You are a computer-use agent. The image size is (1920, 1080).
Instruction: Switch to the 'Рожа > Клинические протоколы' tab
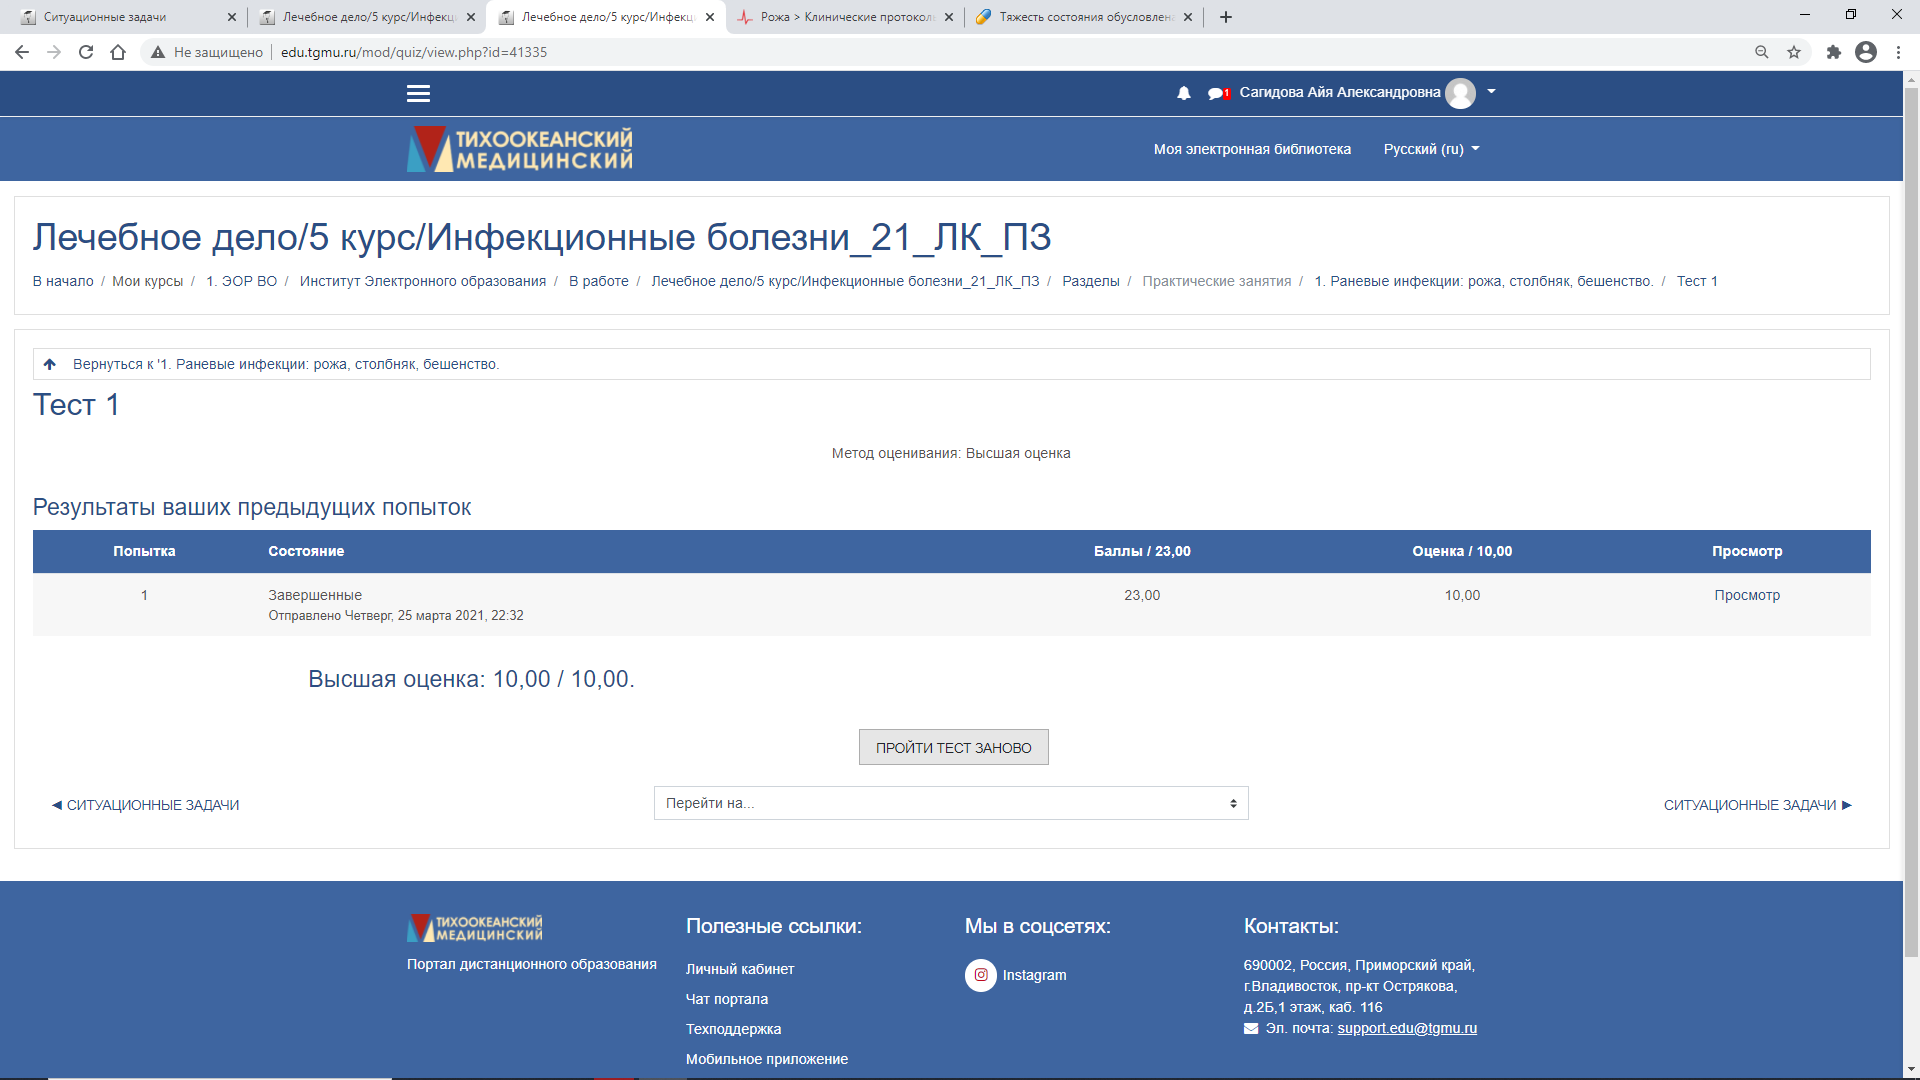pyautogui.click(x=845, y=17)
